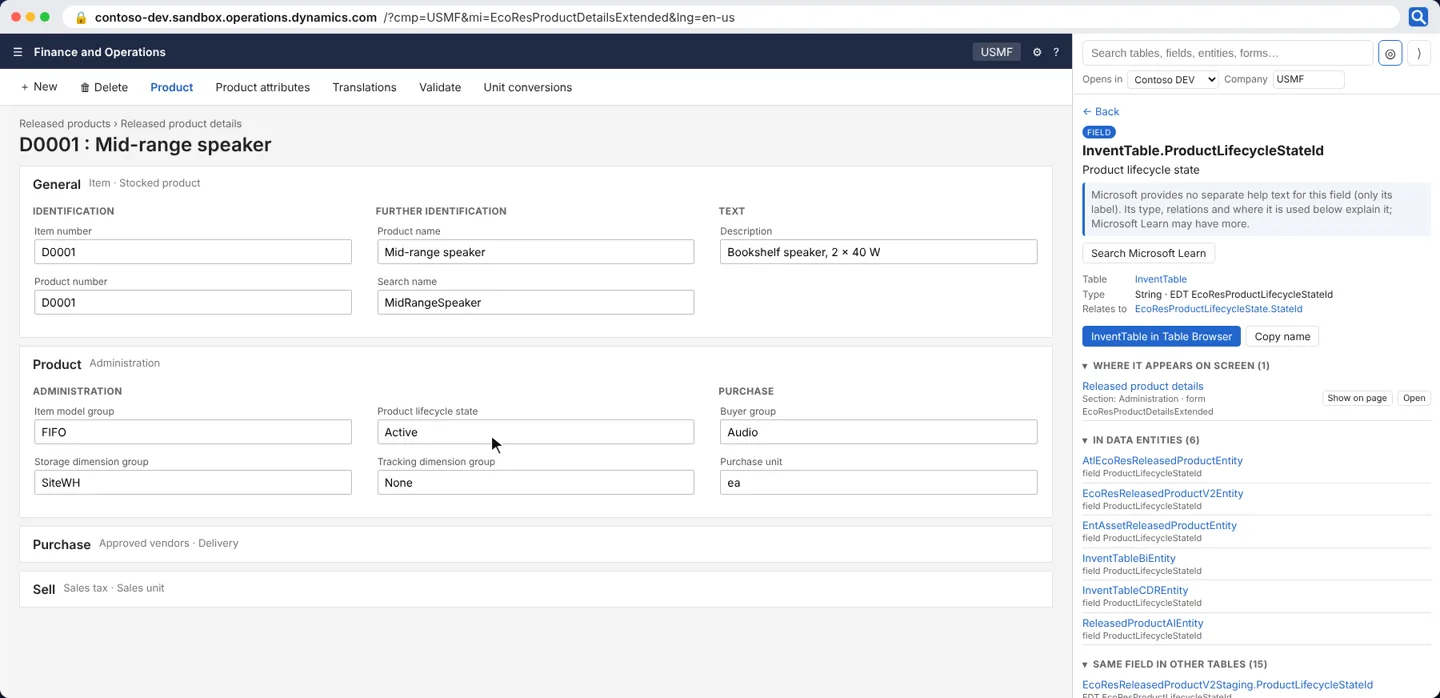Focus the side panel search field
Image resolution: width=1440 pixels, height=698 pixels.
(x=1228, y=53)
